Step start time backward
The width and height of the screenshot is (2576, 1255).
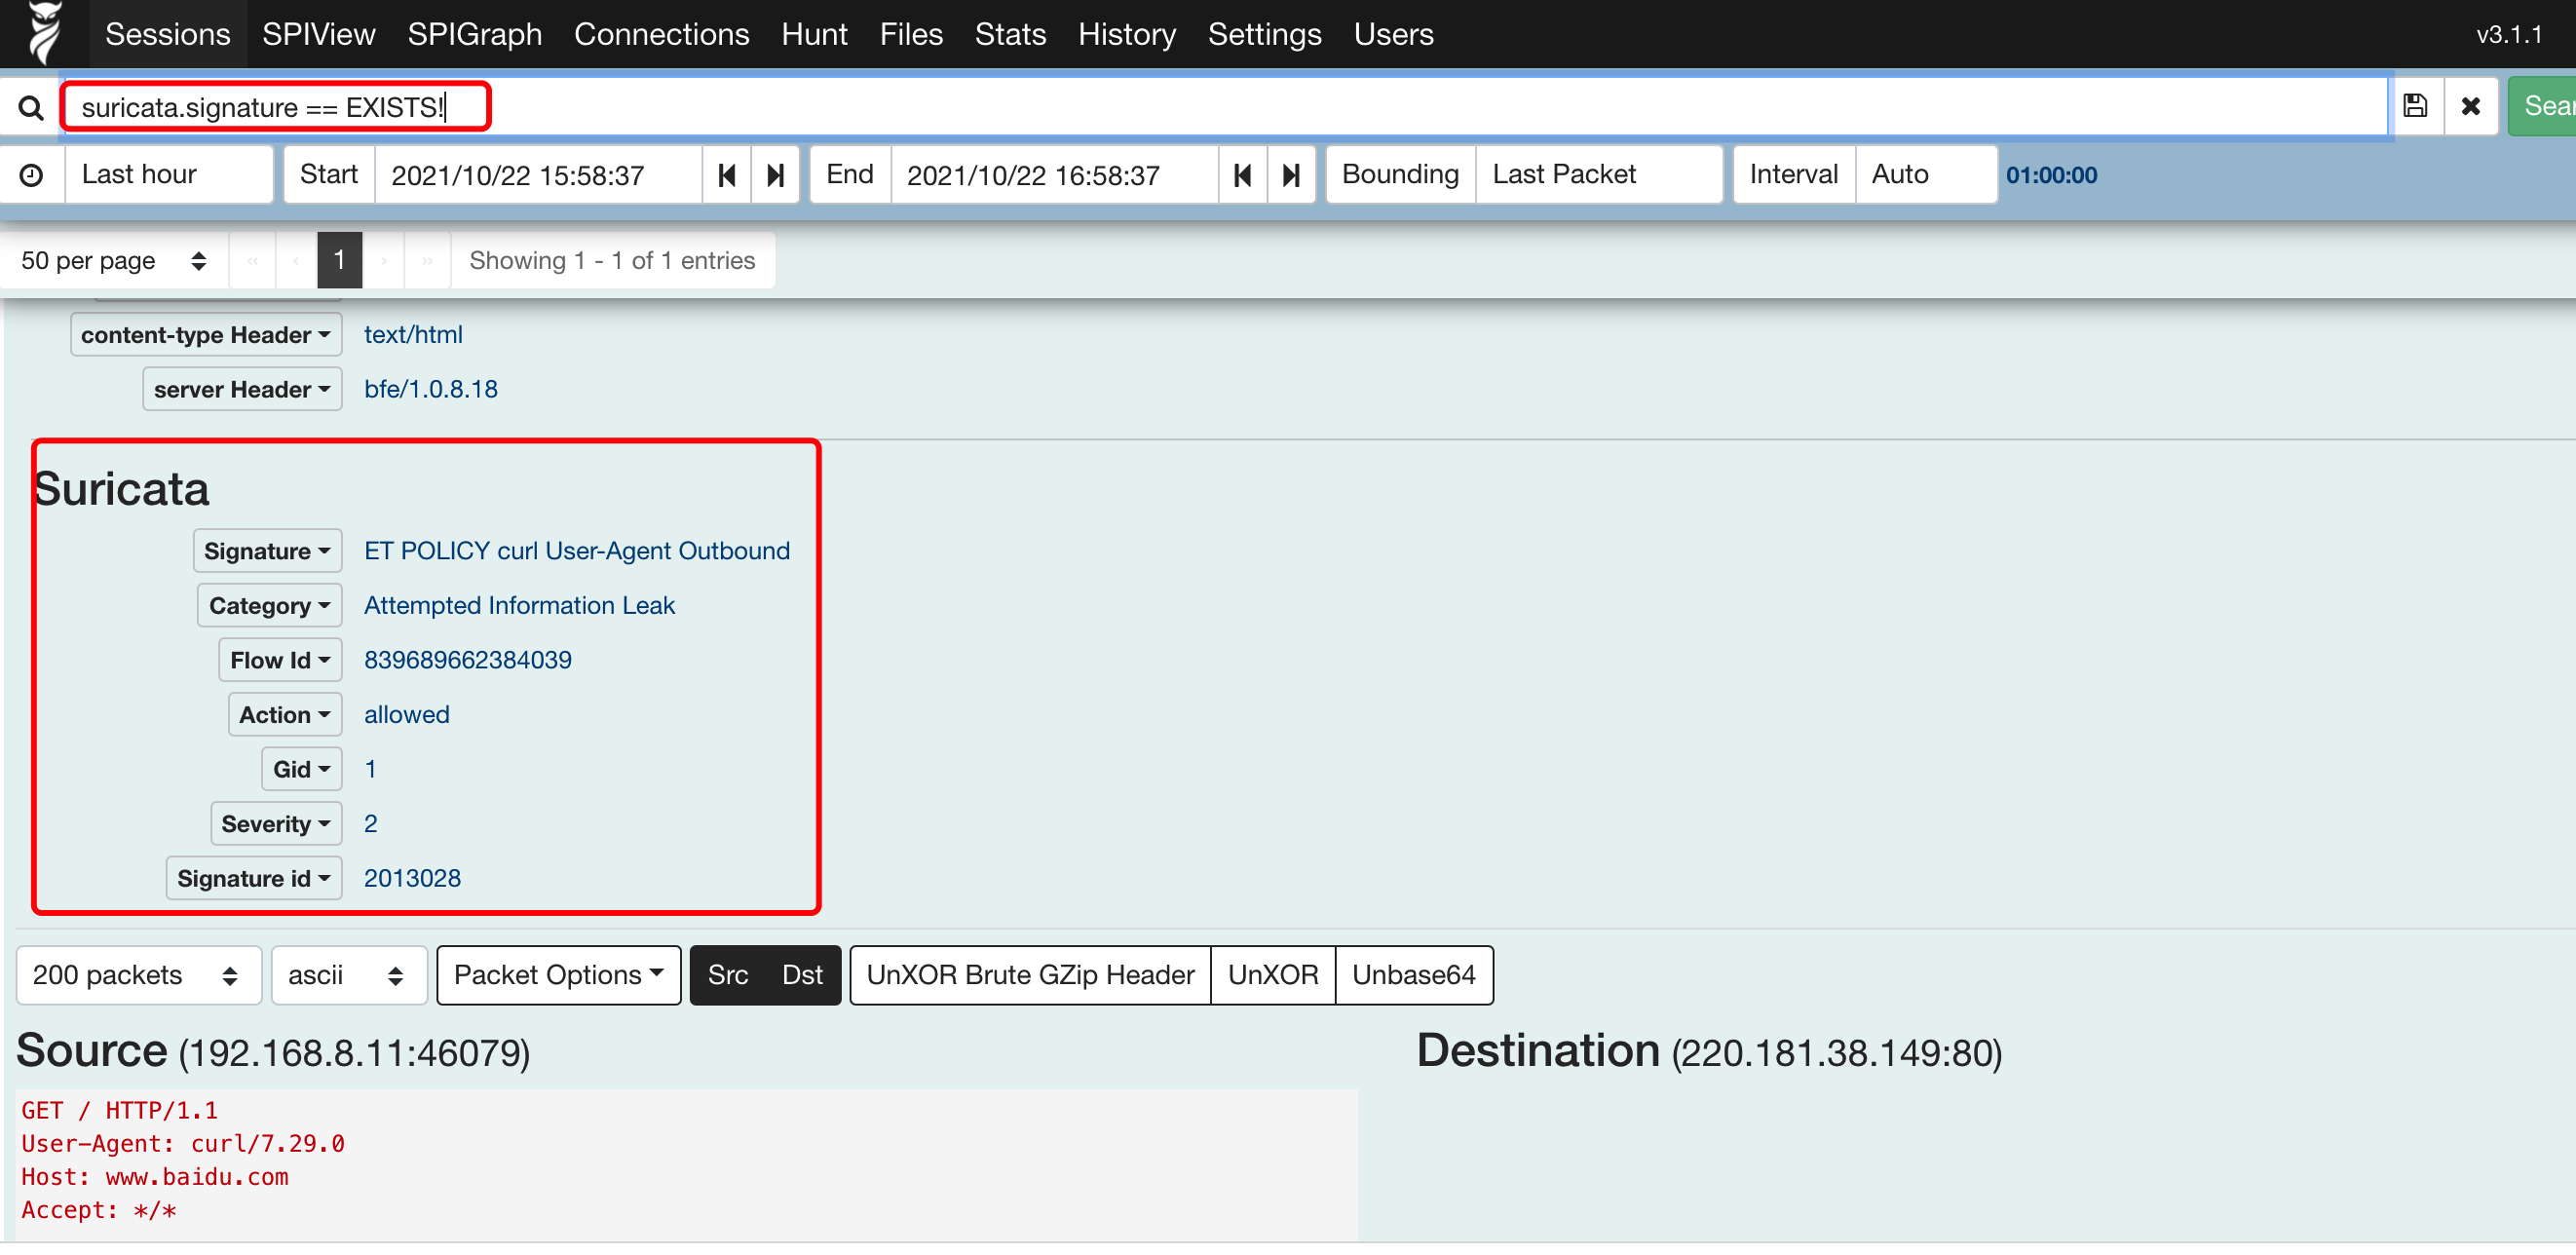tap(727, 175)
